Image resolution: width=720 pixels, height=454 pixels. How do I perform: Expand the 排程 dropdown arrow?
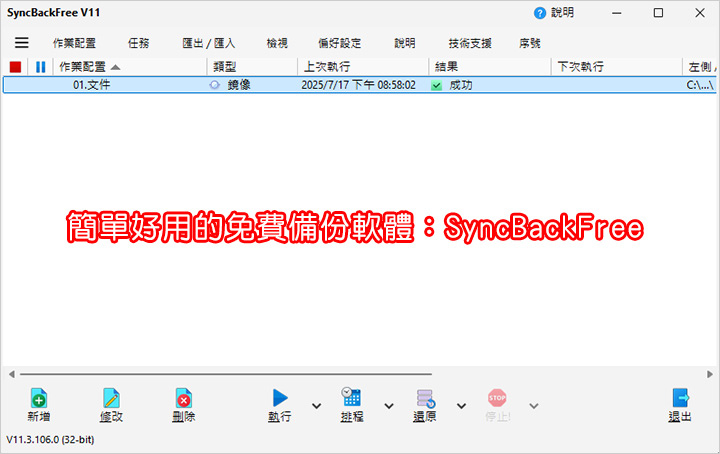(389, 406)
